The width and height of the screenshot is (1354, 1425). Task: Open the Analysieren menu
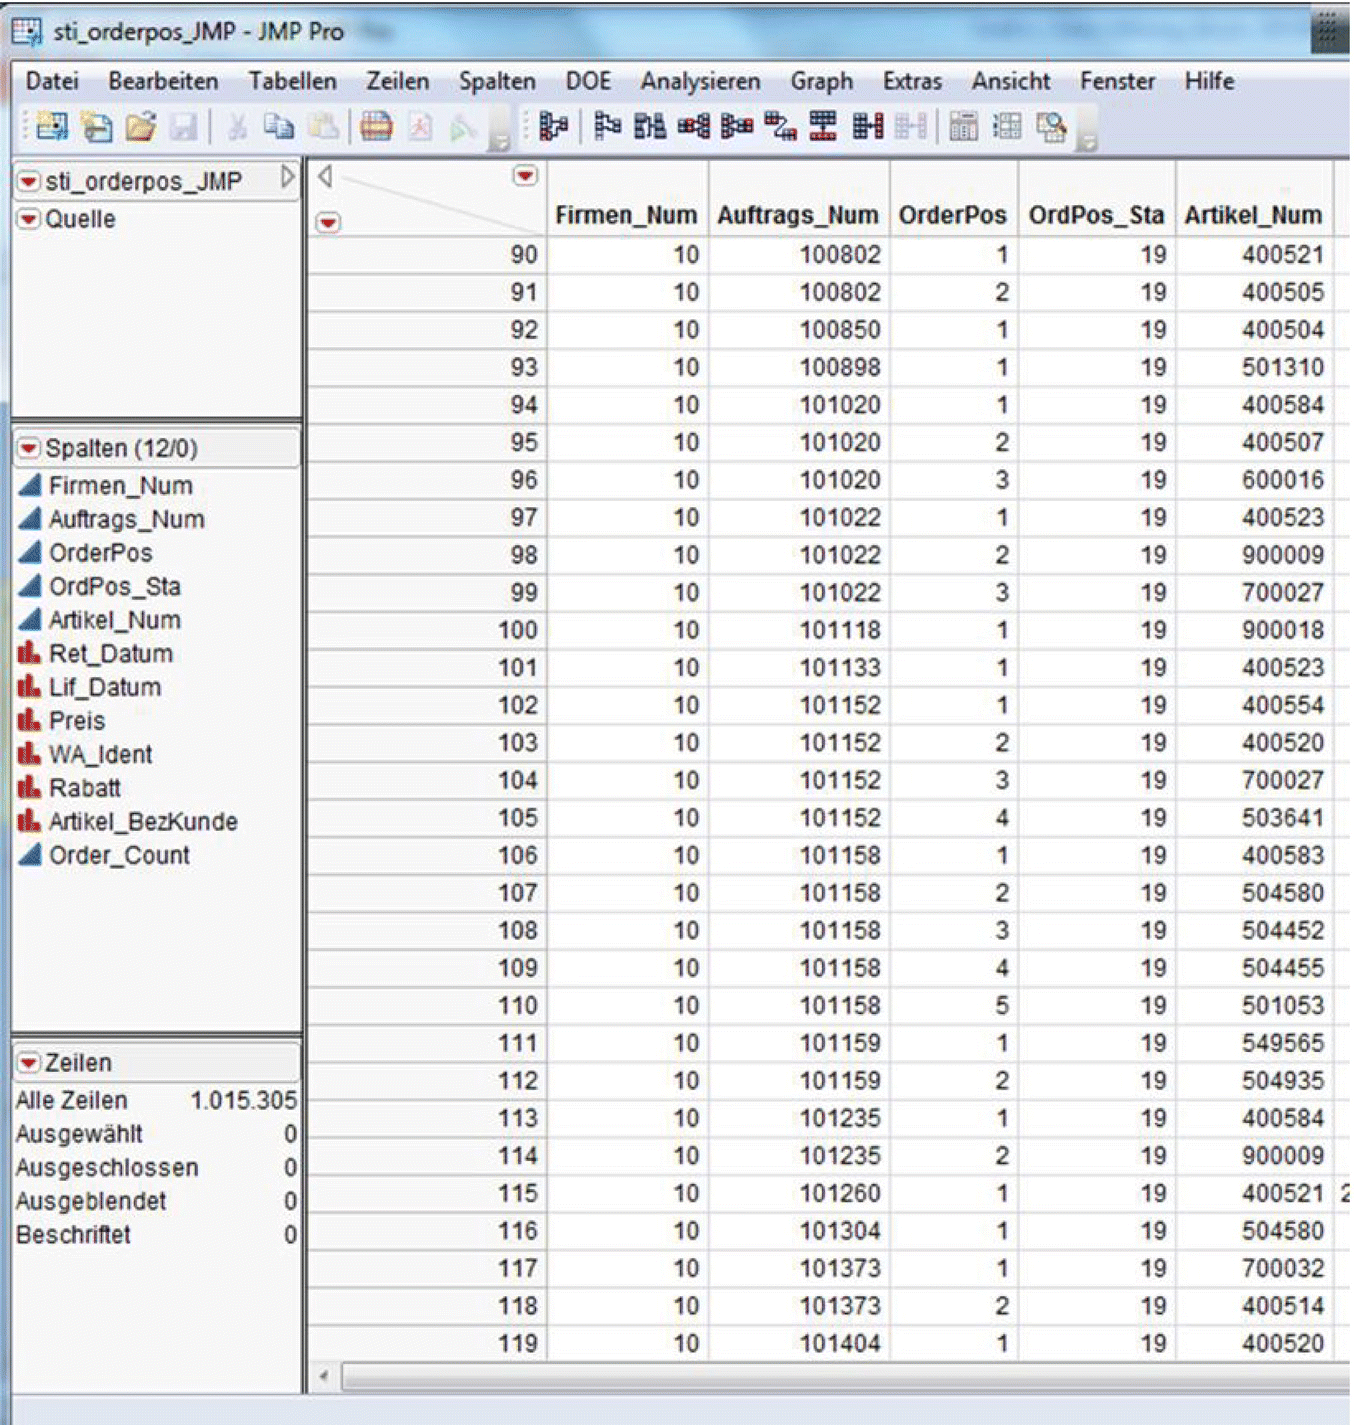pos(701,81)
